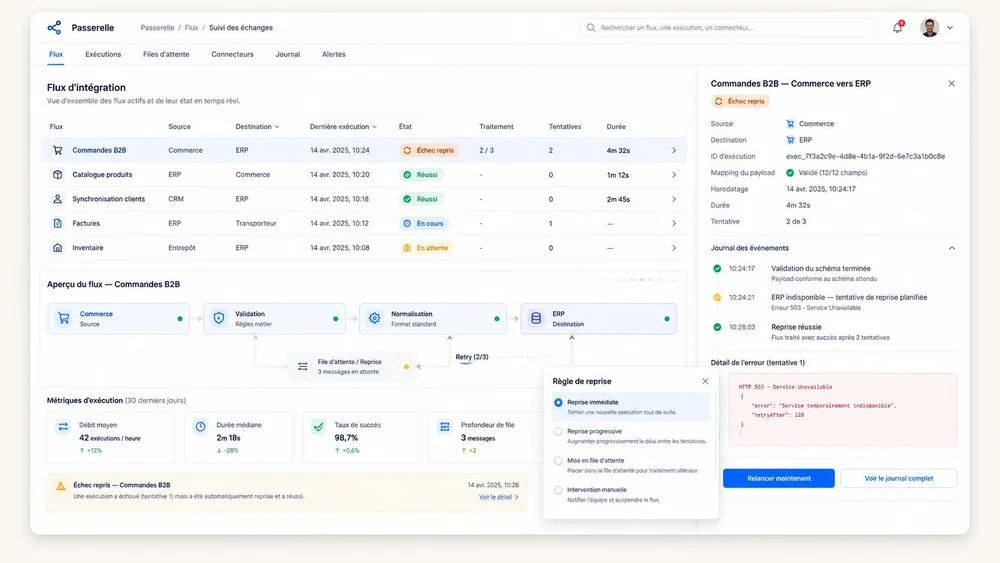This screenshot has height=563, width=1000.
Task: Expand the Commandes B2B row chevron
Action: point(674,150)
